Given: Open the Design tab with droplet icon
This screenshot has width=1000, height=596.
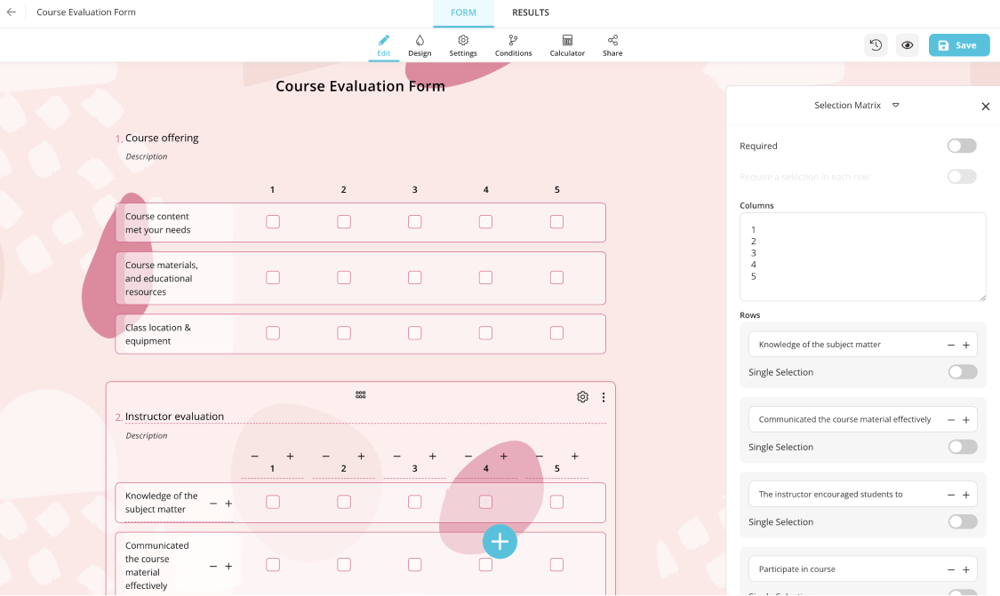Looking at the screenshot, I should tap(419, 45).
